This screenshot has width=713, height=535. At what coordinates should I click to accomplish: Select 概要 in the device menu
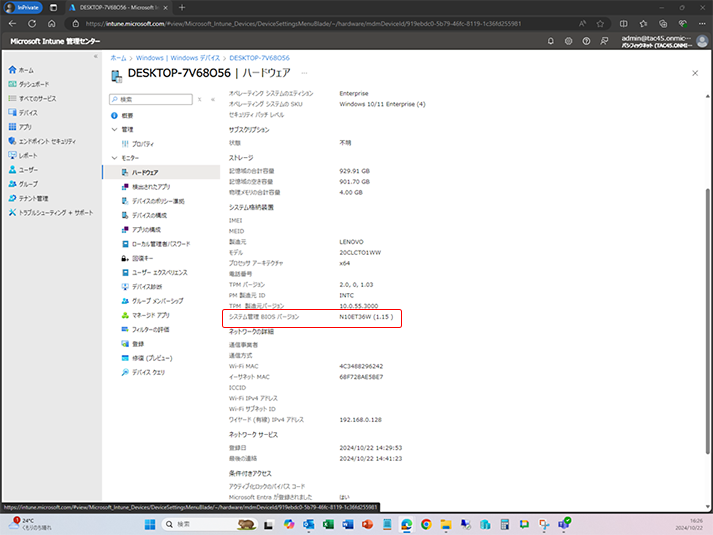click(x=122, y=115)
